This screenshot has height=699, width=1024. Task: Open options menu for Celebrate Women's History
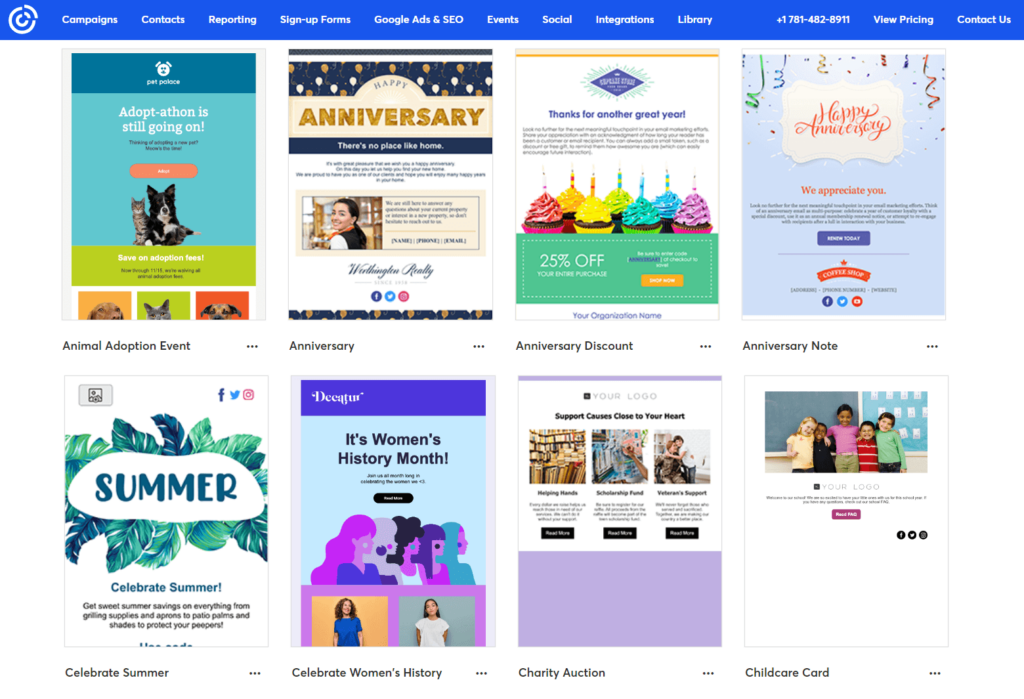pyautogui.click(x=481, y=673)
